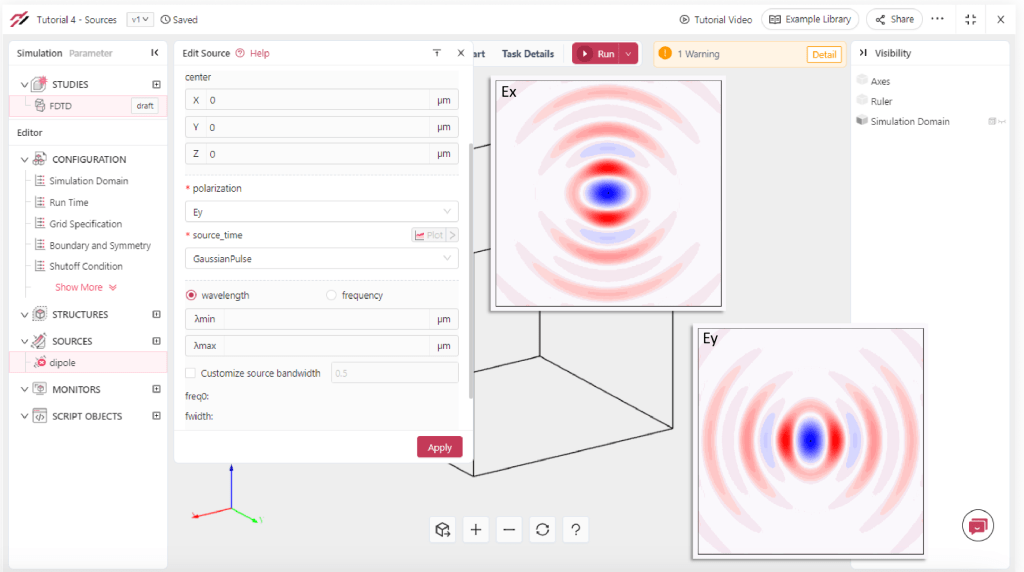The height and width of the screenshot is (572, 1024).
Task: Expand Show More configuration options
Action: pyautogui.click(x=86, y=287)
